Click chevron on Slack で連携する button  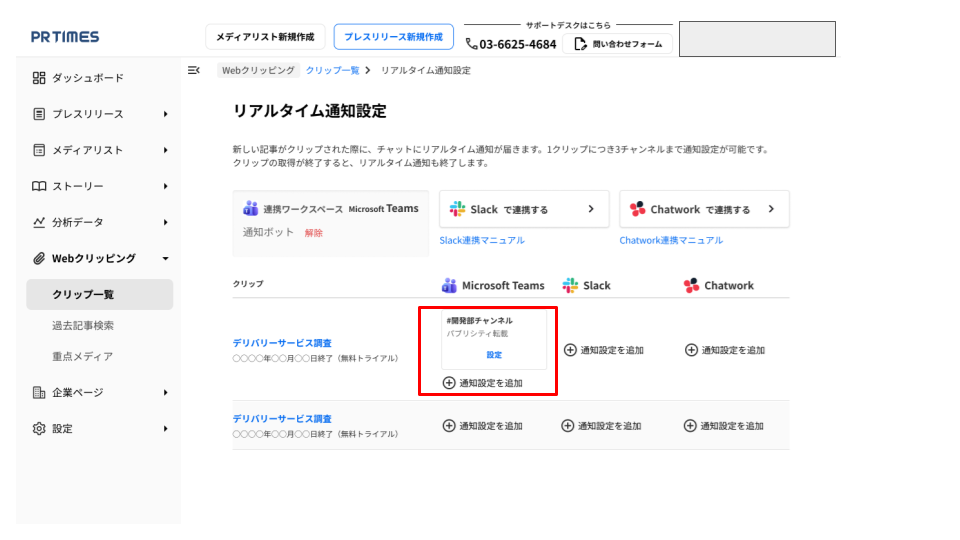(591, 209)
